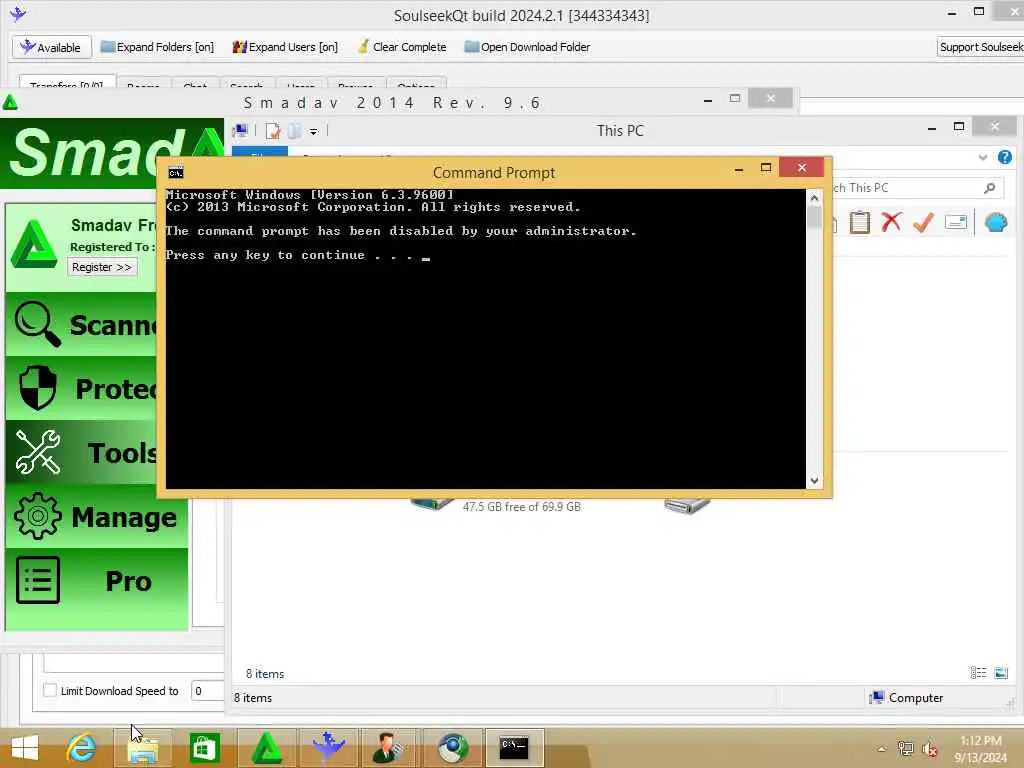
Task: Click Command Prompt scrollbar down arrow
Action: 814,481
